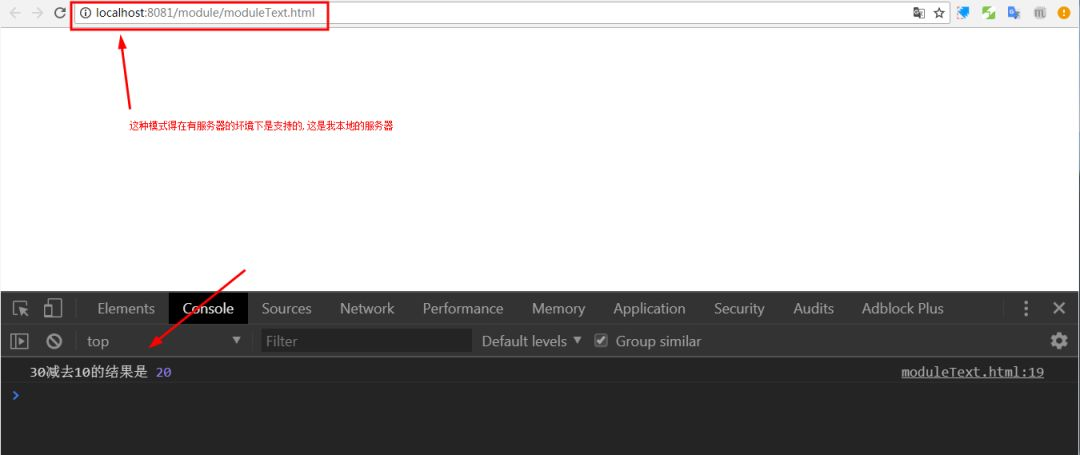Open the Memory tab

pyautogui.click(x=559, y=308)
